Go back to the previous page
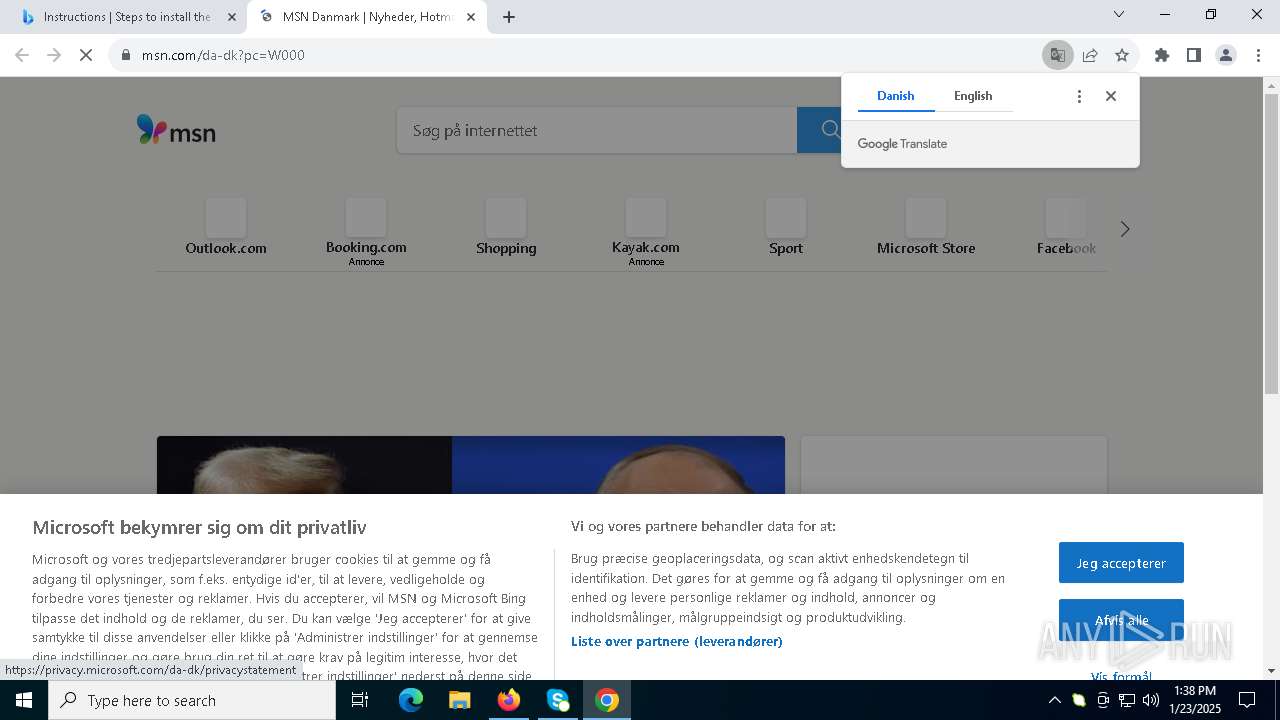 22,55
